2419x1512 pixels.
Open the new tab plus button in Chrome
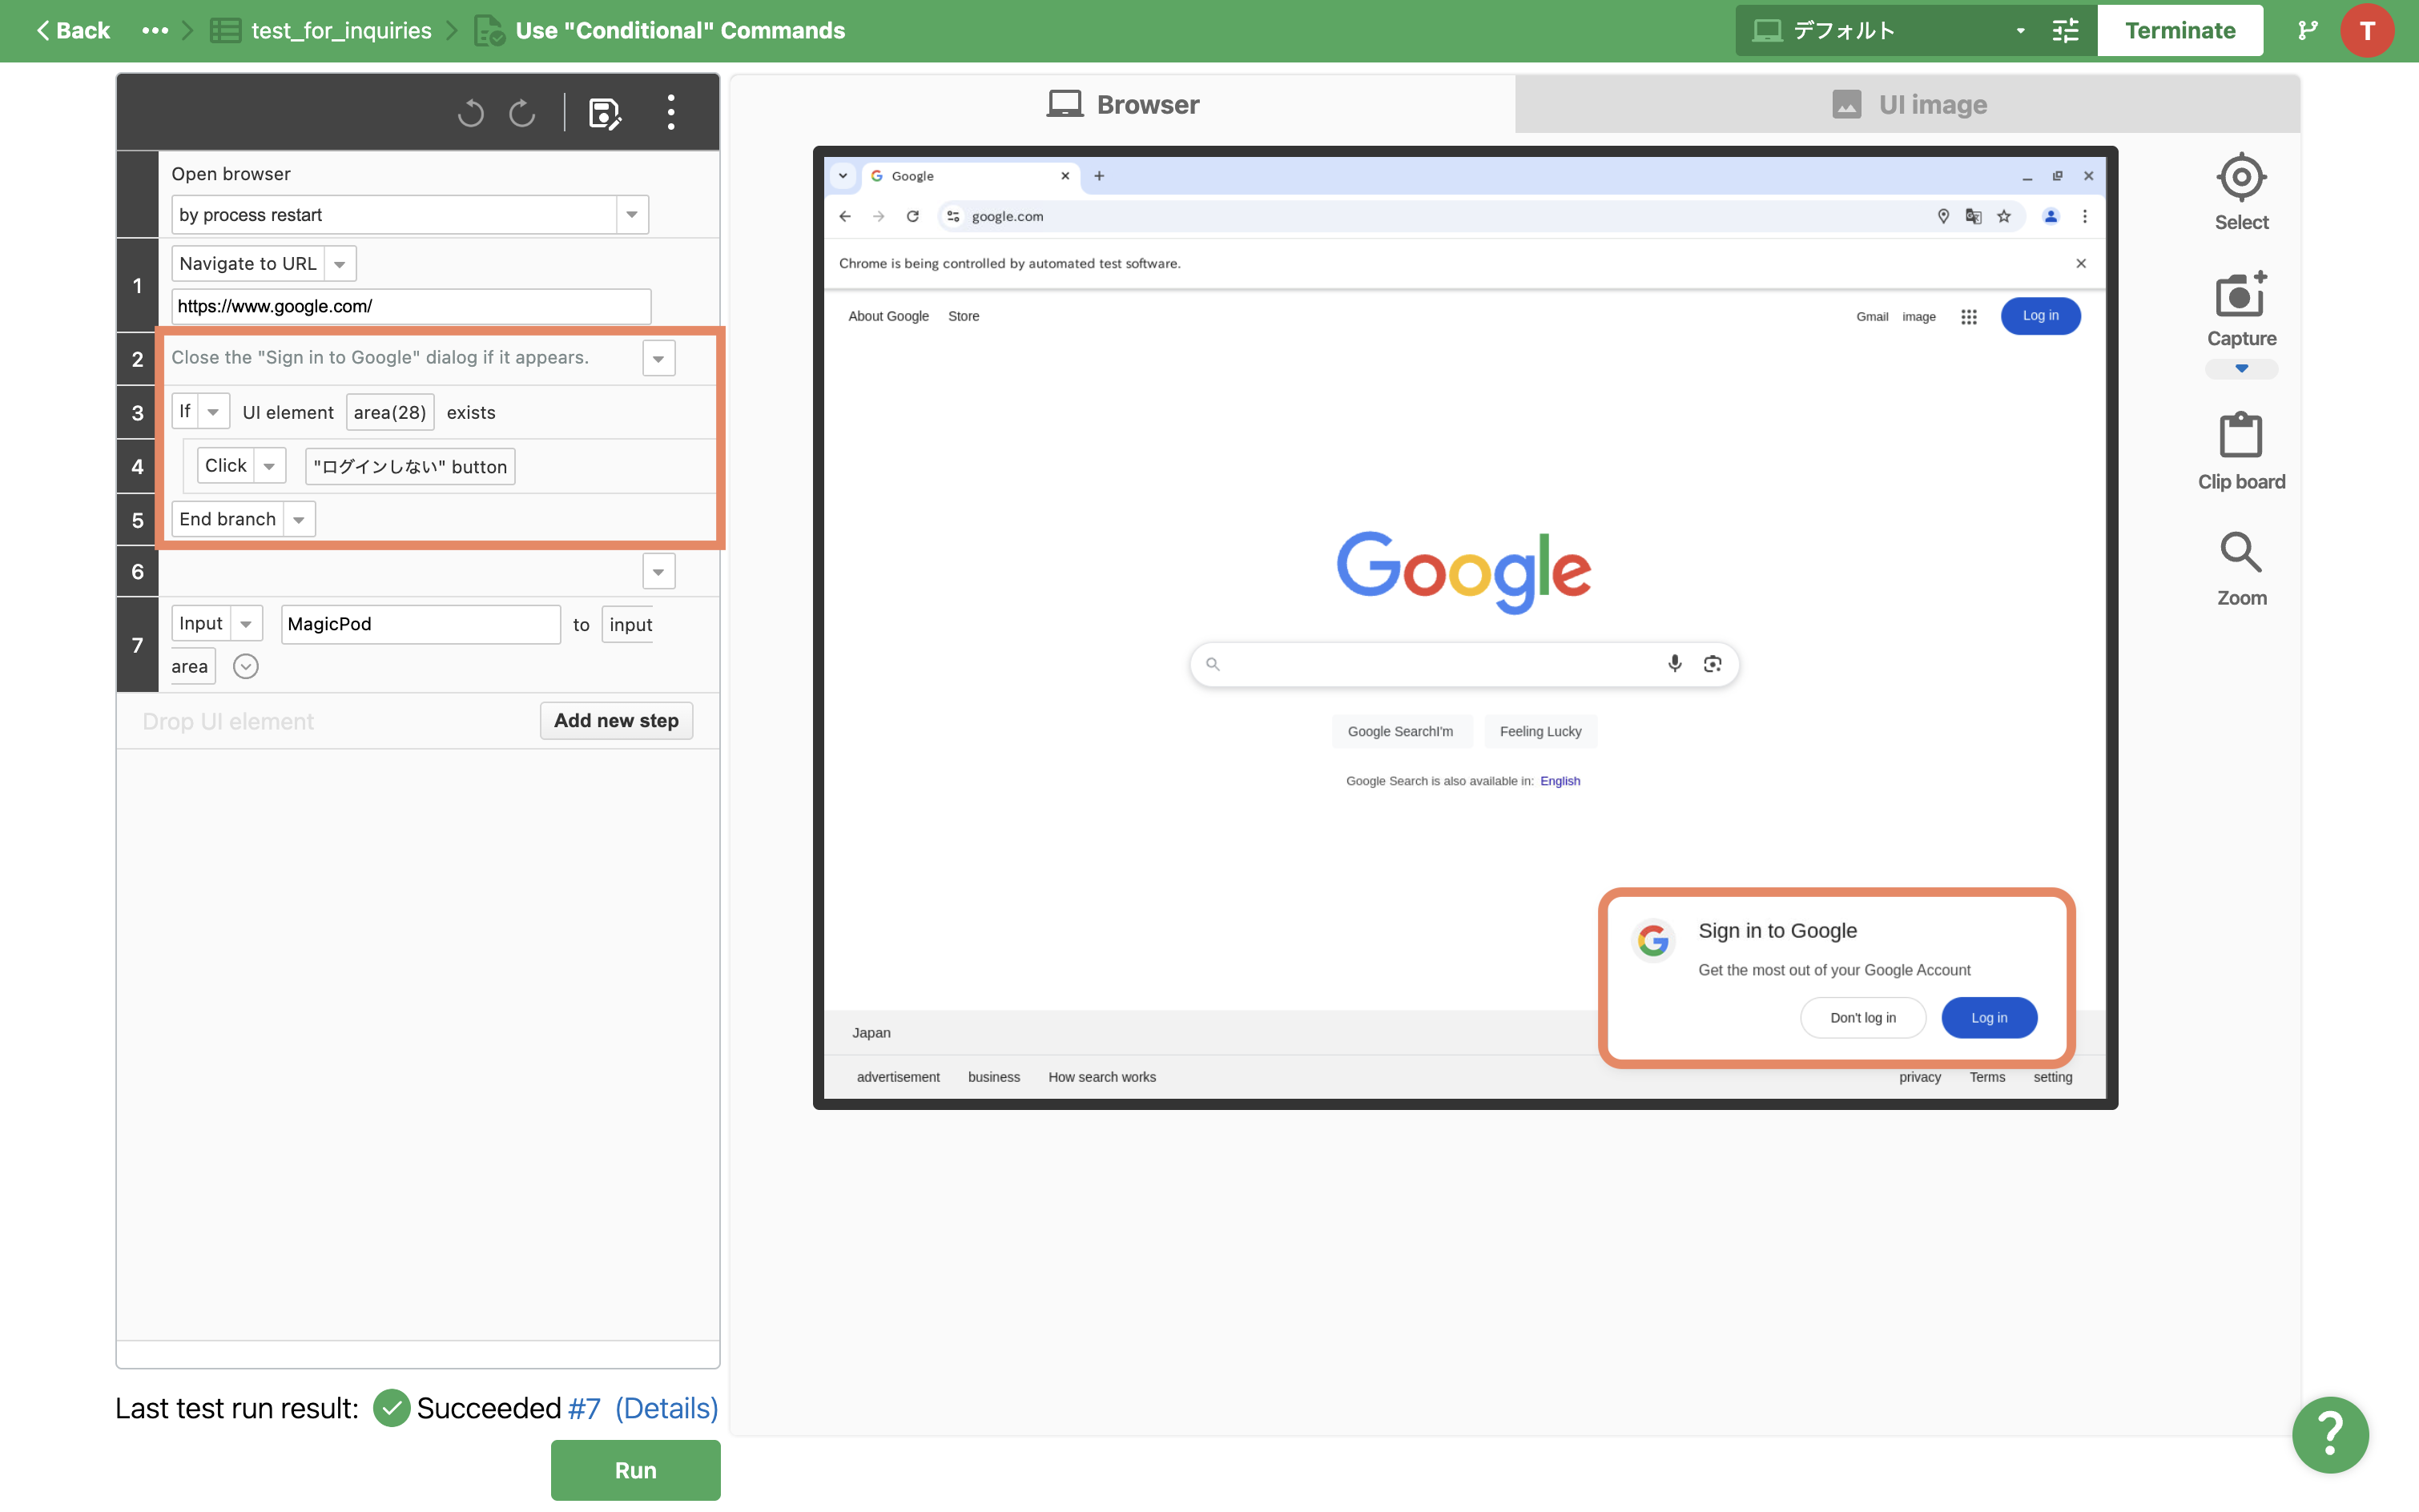point(1098,176)
